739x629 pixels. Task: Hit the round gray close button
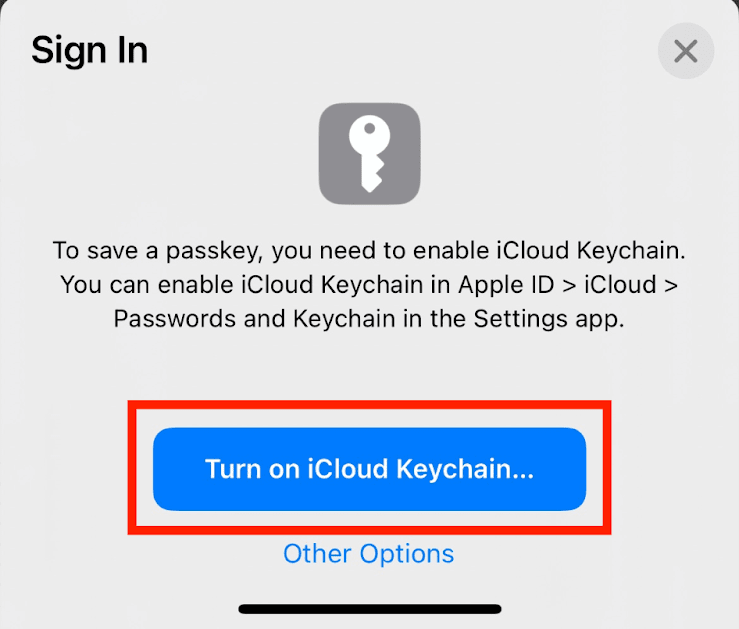coord(685,51)
